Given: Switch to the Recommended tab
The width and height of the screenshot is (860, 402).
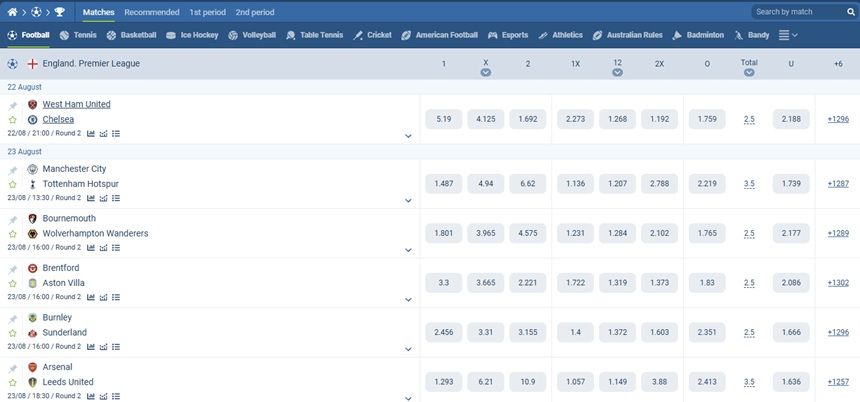Looking at the screenshot, I should click(152, 12).
